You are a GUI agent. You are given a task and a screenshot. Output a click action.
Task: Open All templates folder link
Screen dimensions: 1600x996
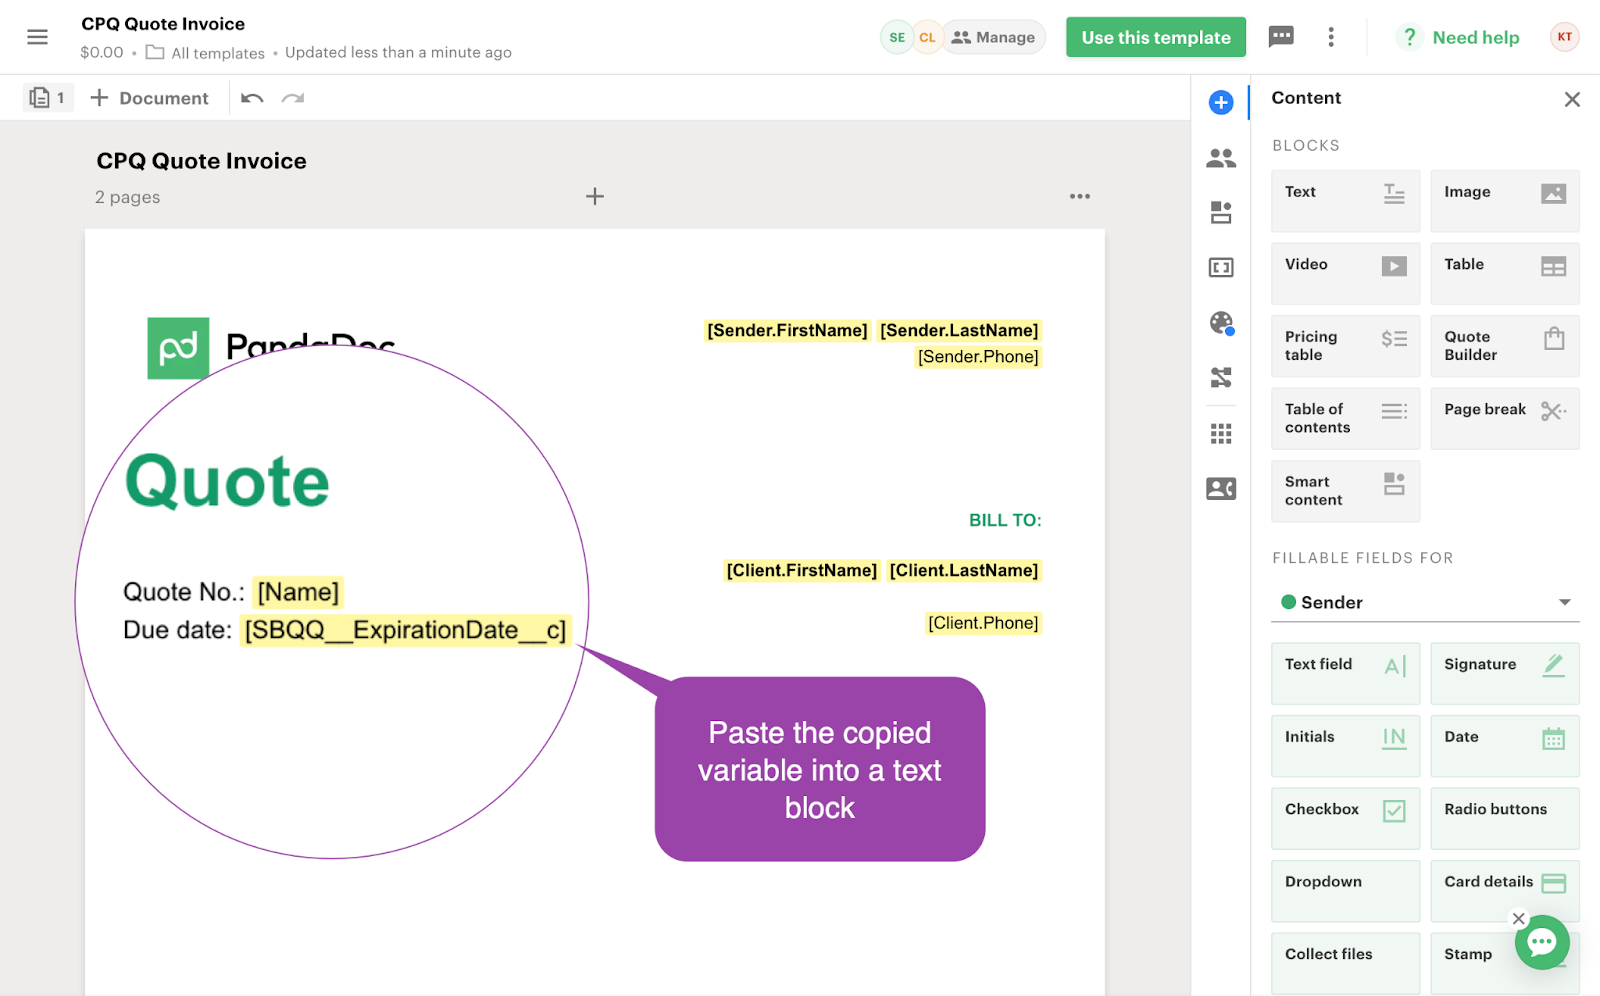tap(206, 52)
